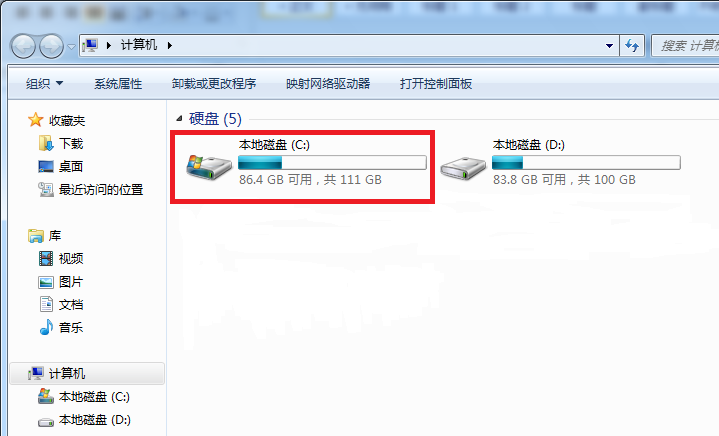719x436 pixels.
Task: Click into the 搜索 计算机 search field
Action: [685, 45]
